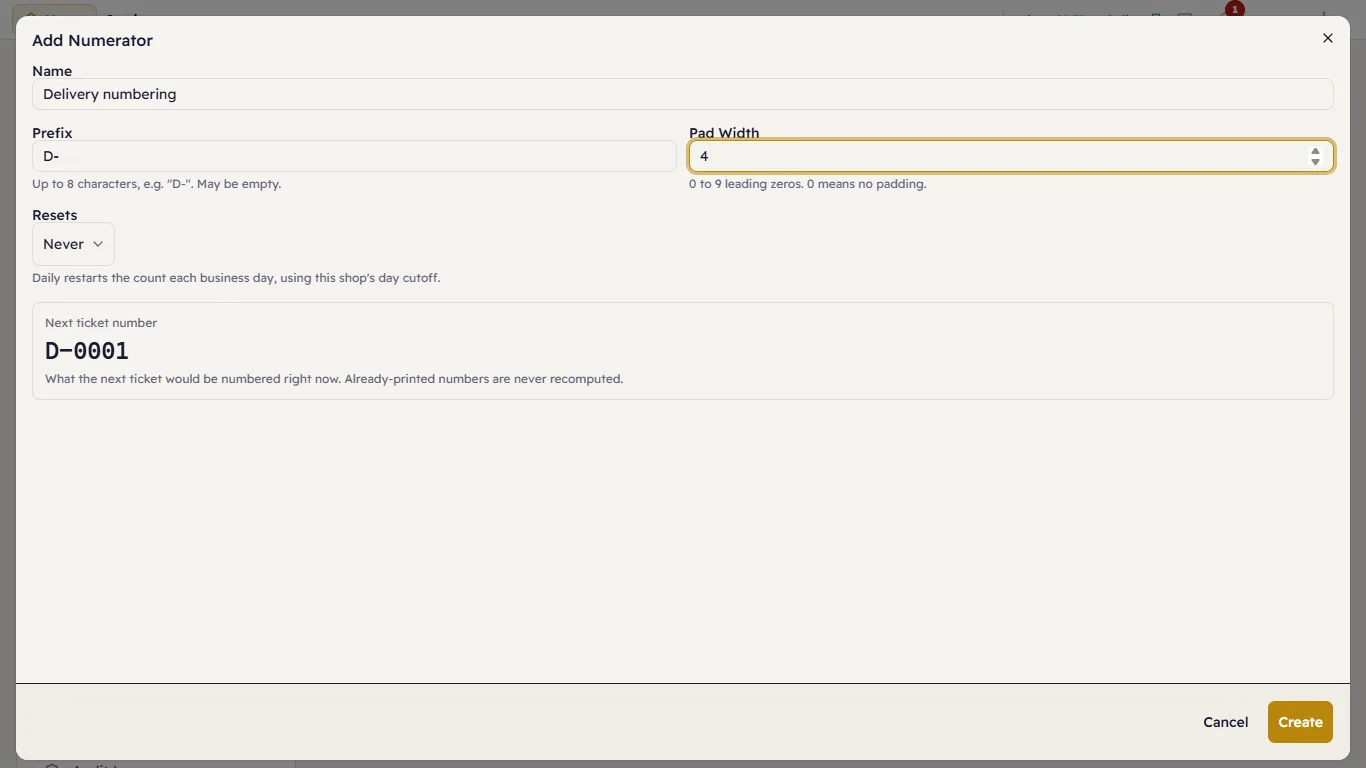Click the D-0001 ticket number preview
The height and width of the screenshot is (768, 1366).
coord(87,351)
